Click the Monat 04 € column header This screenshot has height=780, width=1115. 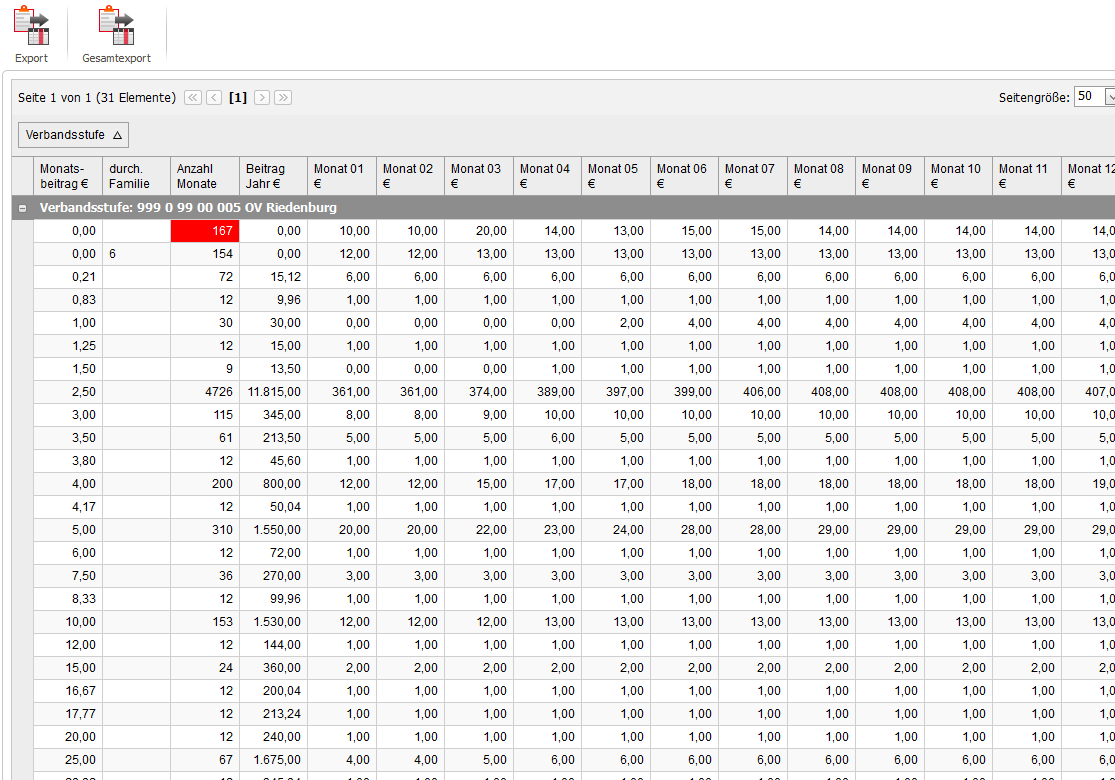pos(548,176)
